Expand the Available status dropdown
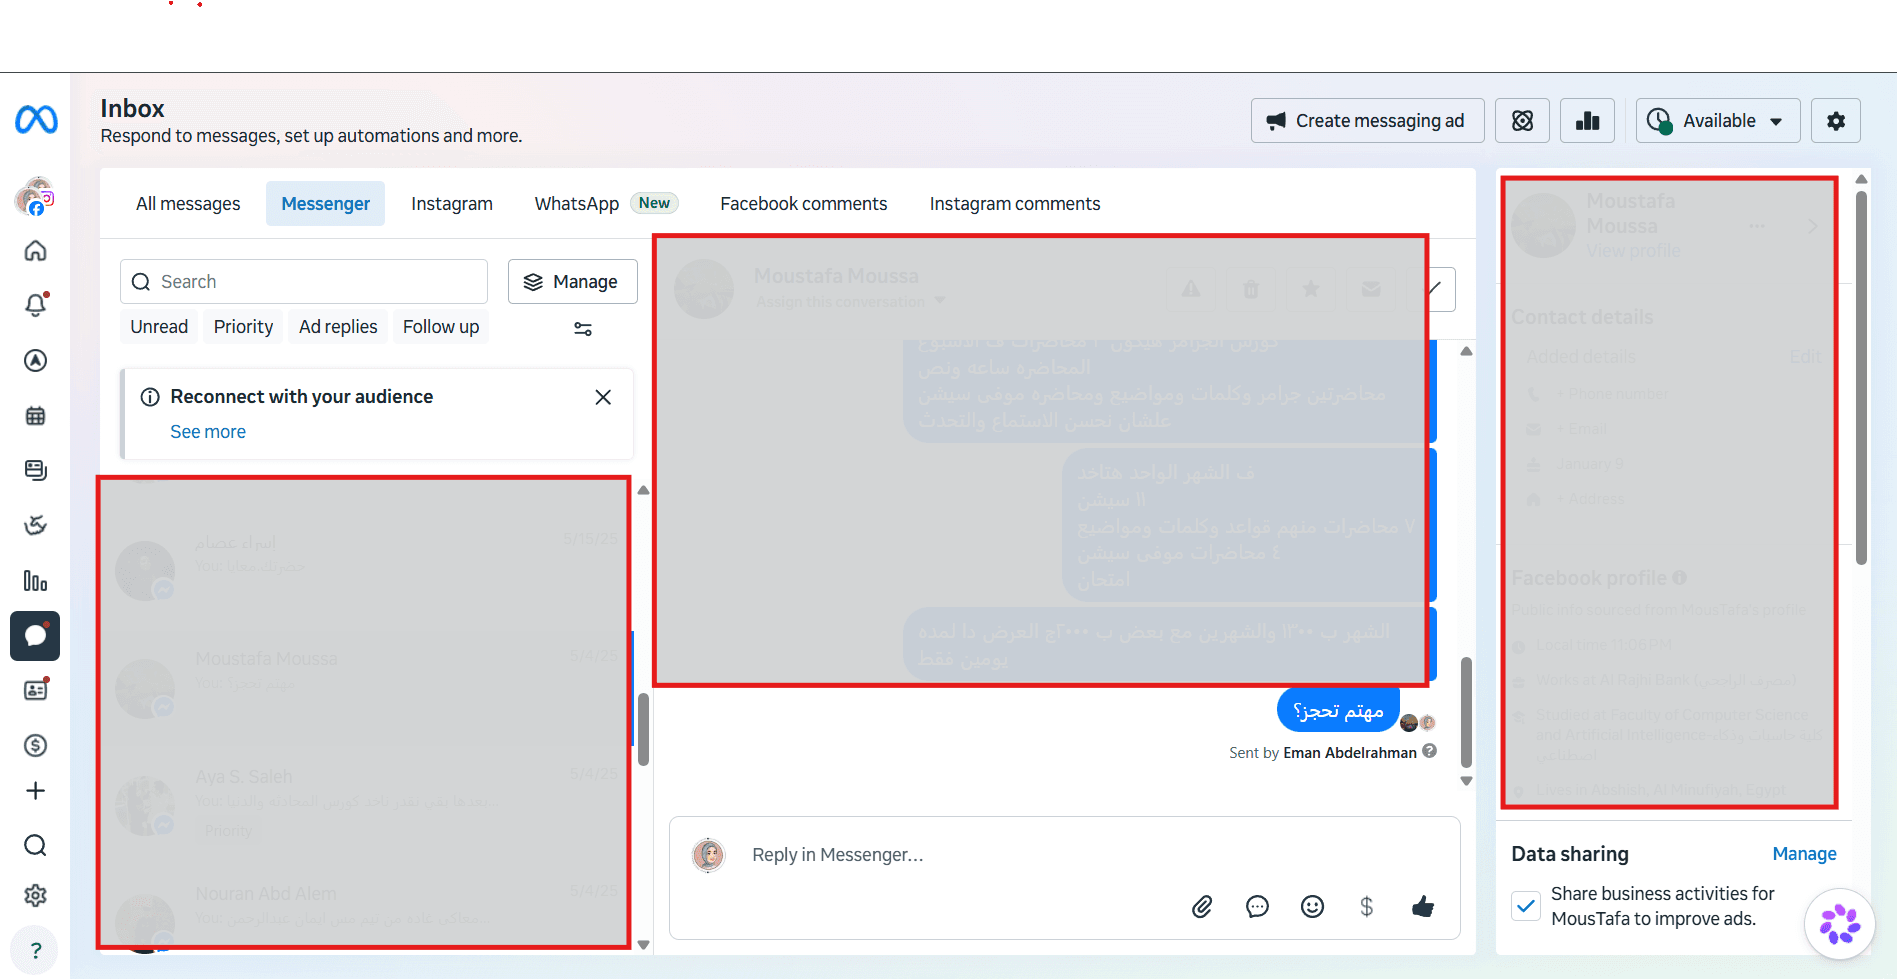Screen dimensions: 1897x979 1718,121
